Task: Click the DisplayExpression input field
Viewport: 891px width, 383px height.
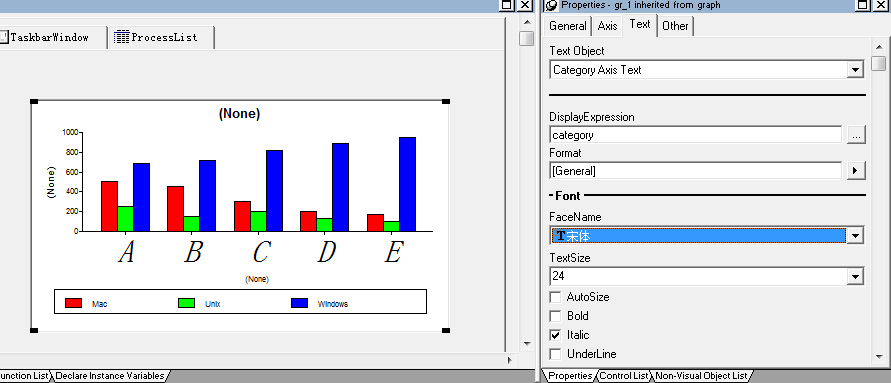Action: click(x=696, y=135)
